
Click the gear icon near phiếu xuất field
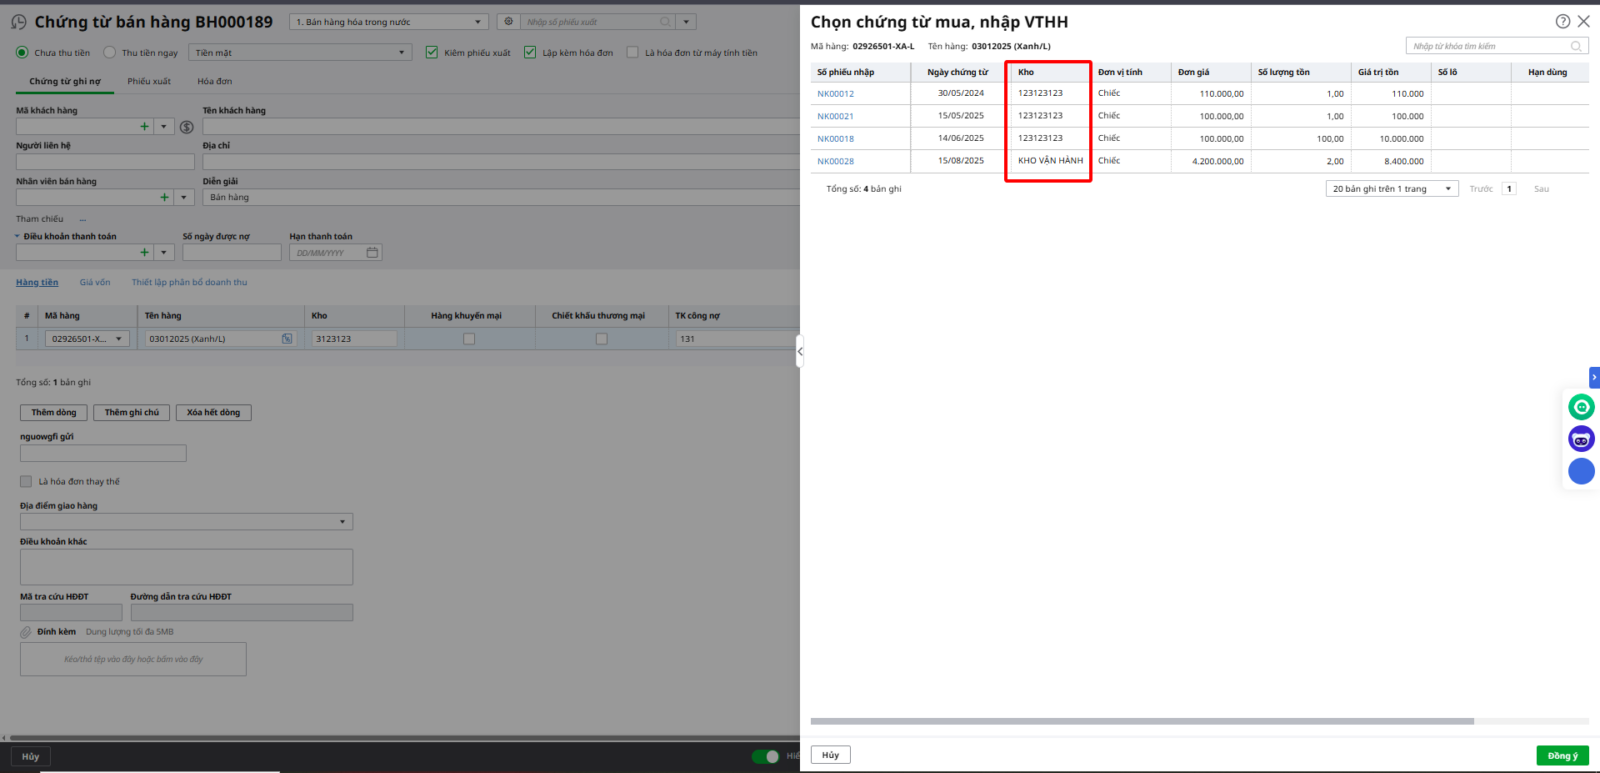pos(508,22)
